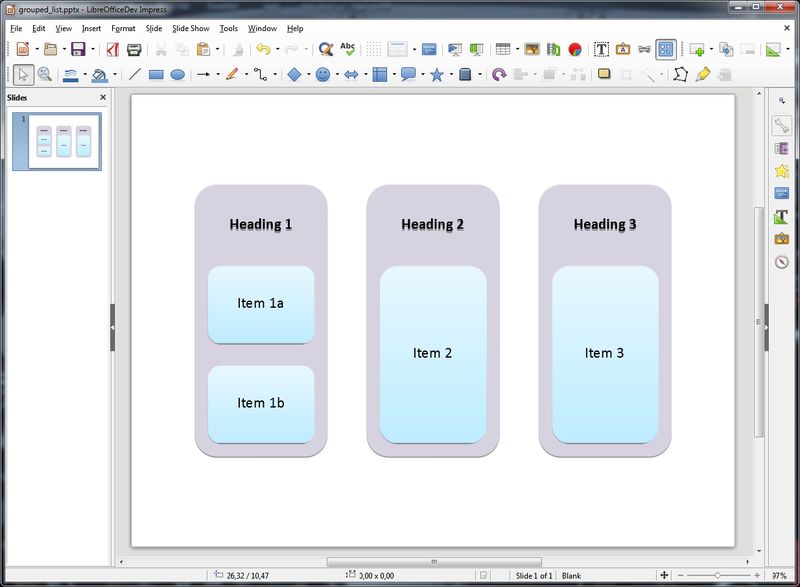Click the Paste clipboard icon

(x=203, y=49)
